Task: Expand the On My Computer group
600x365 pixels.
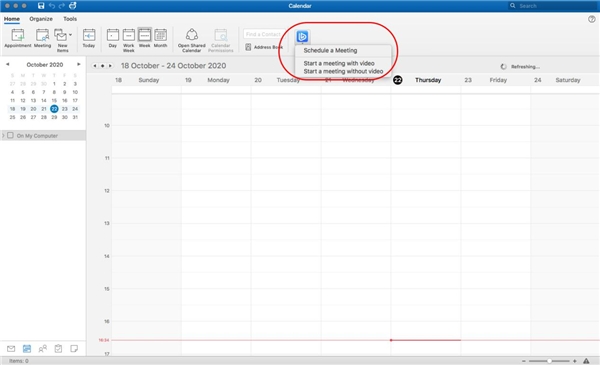Action: point(3,135)
